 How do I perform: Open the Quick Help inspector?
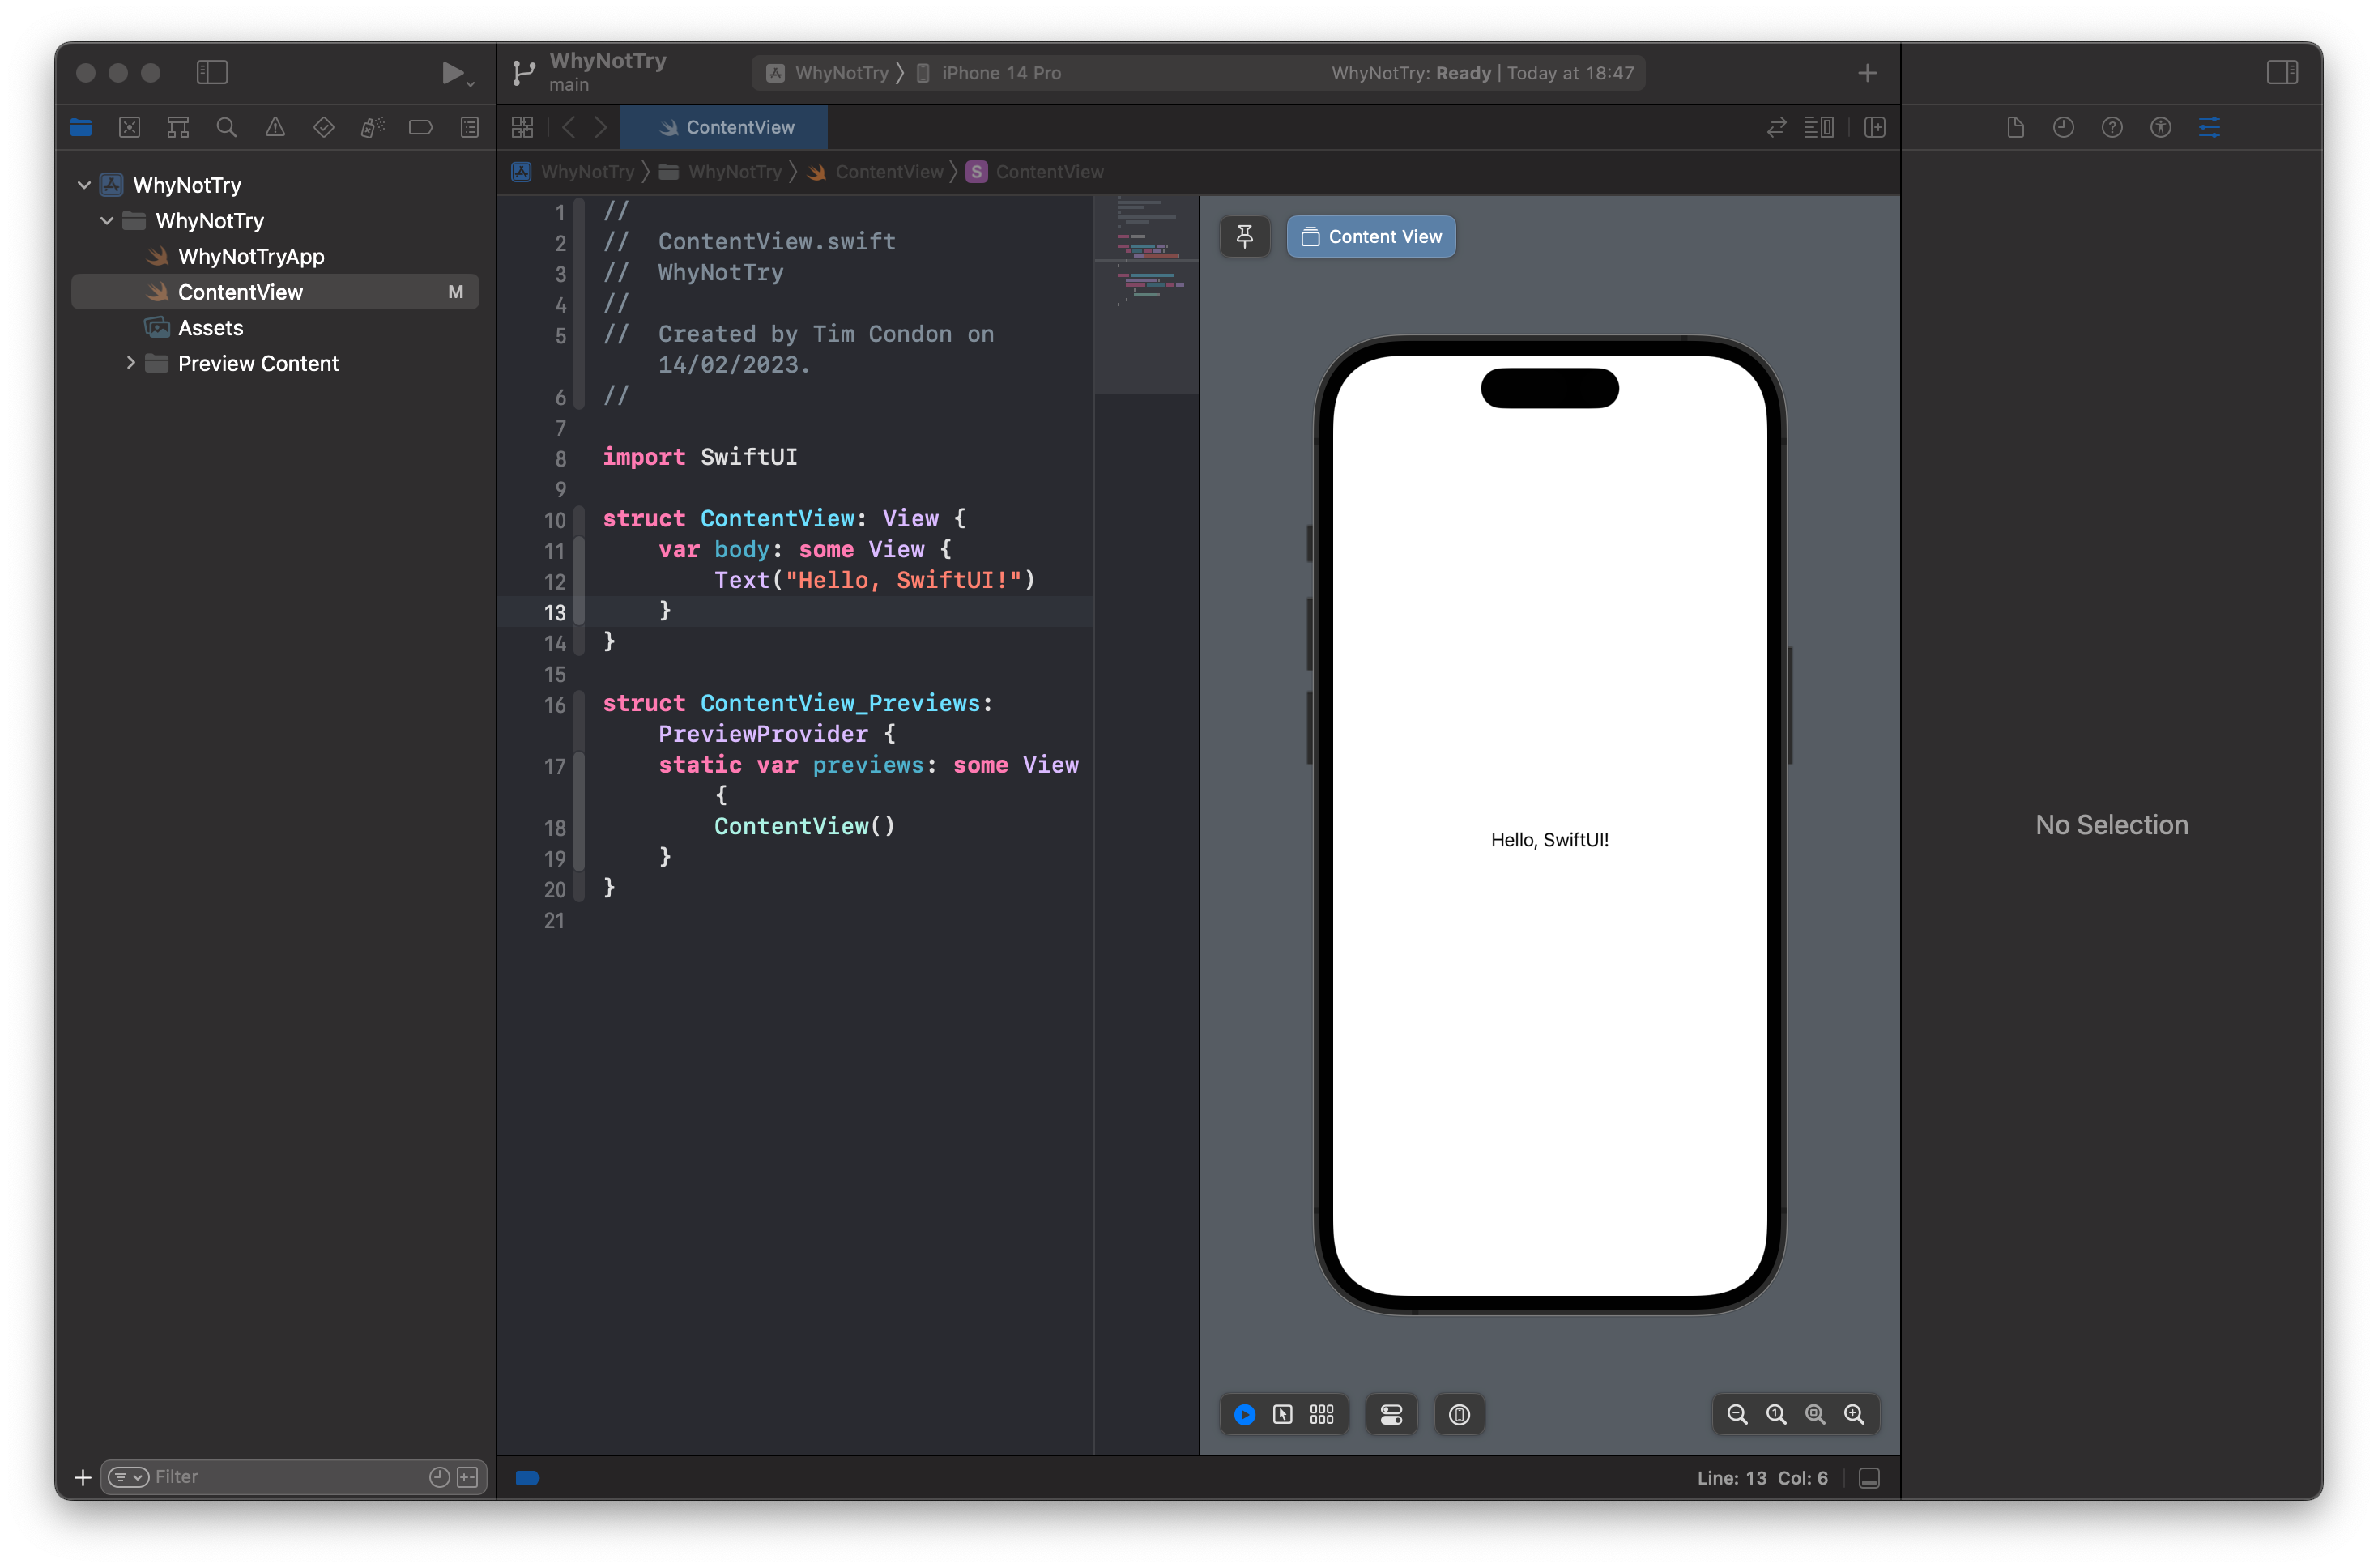click(x=2112, y=127)
